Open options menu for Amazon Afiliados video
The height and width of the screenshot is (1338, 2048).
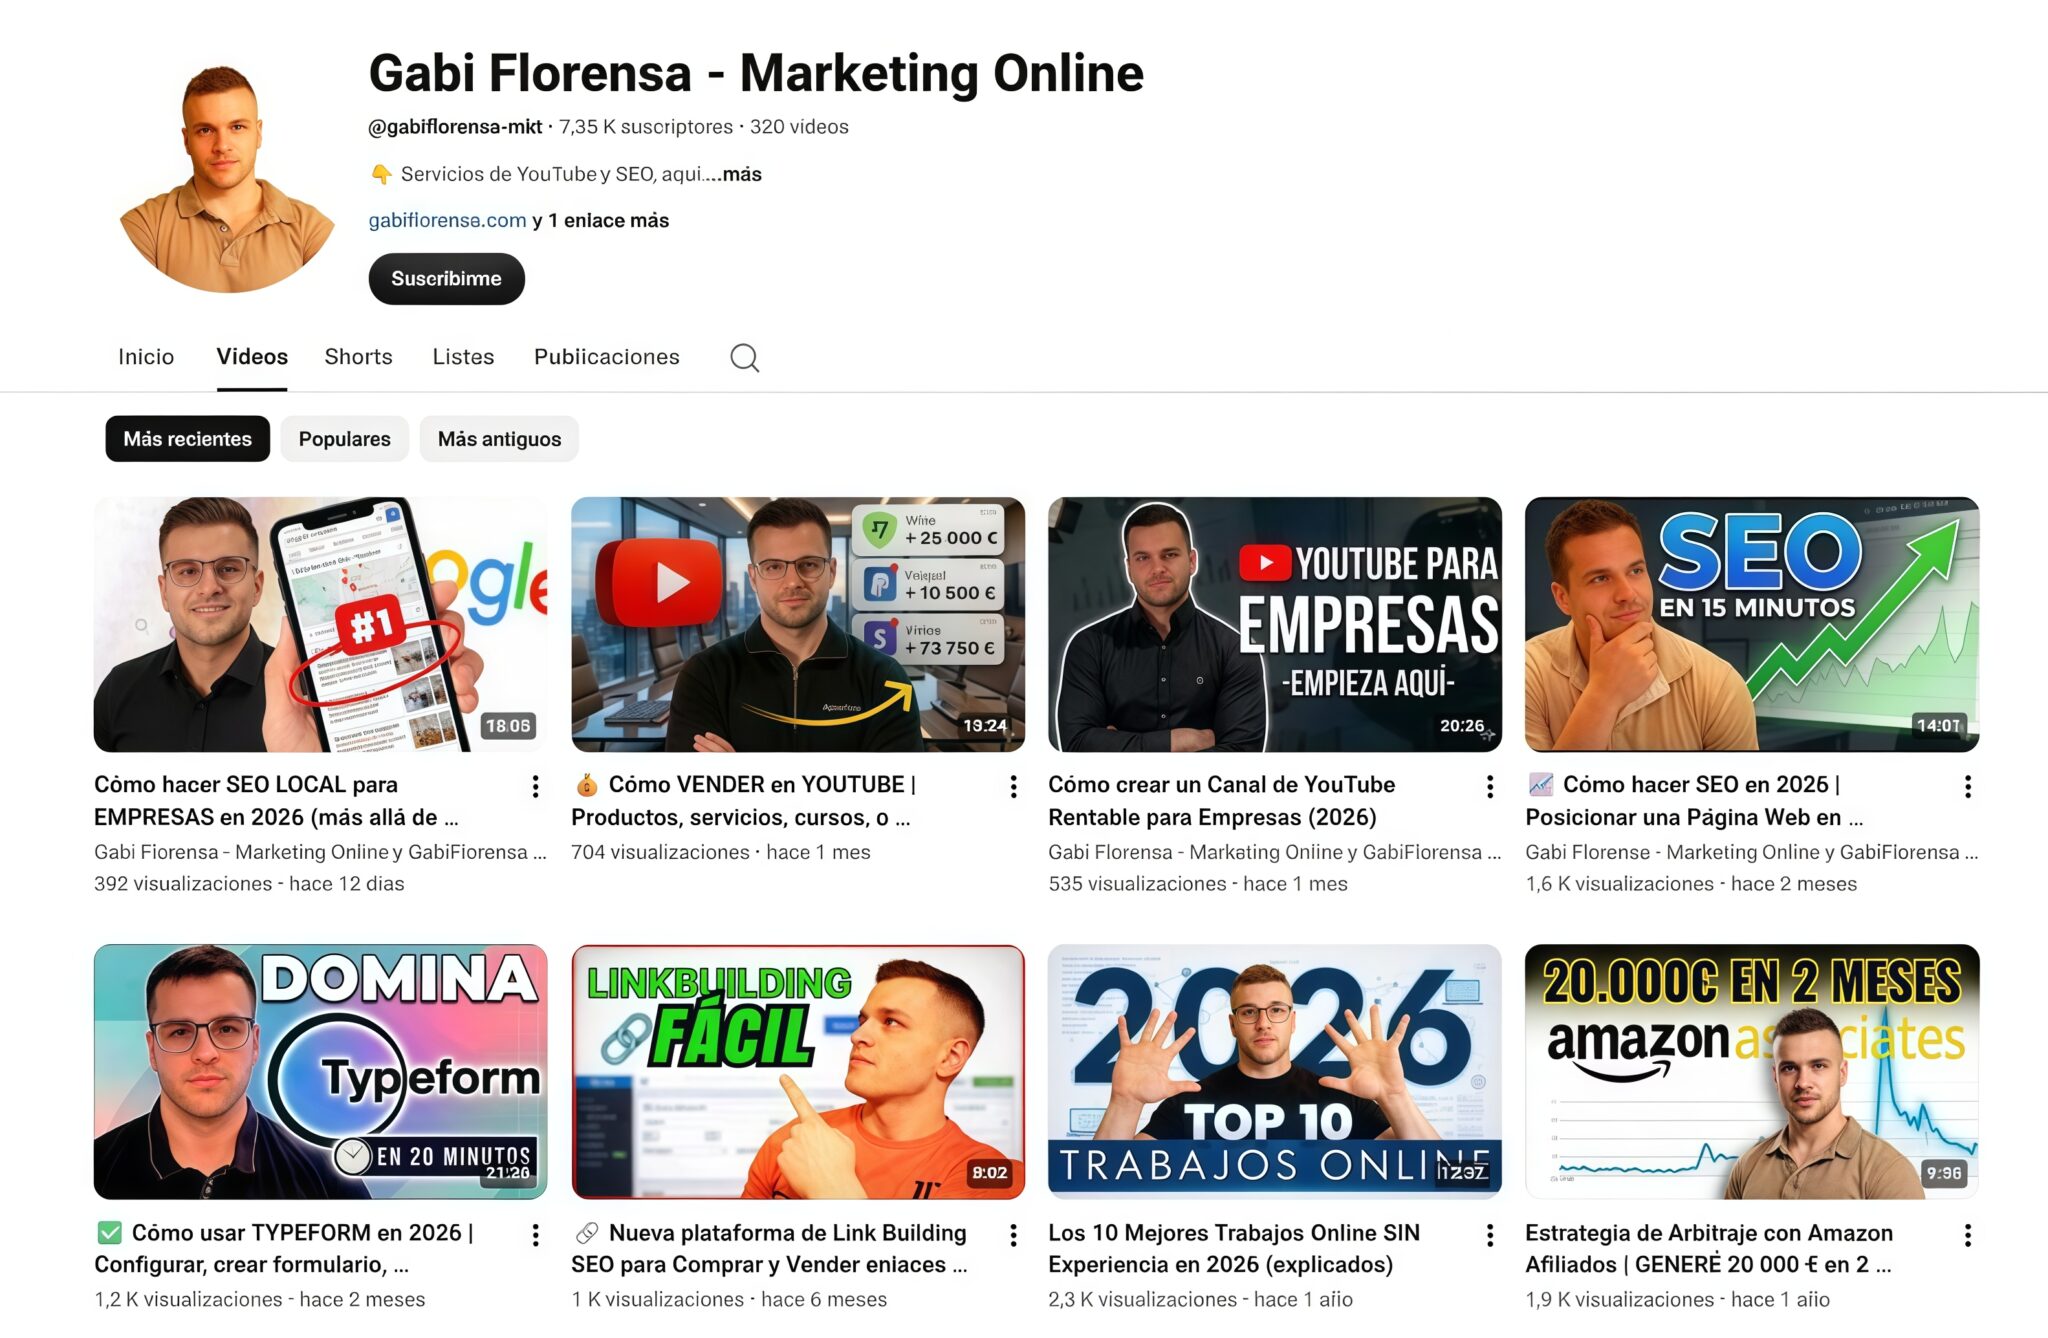pos(1967,1235)
